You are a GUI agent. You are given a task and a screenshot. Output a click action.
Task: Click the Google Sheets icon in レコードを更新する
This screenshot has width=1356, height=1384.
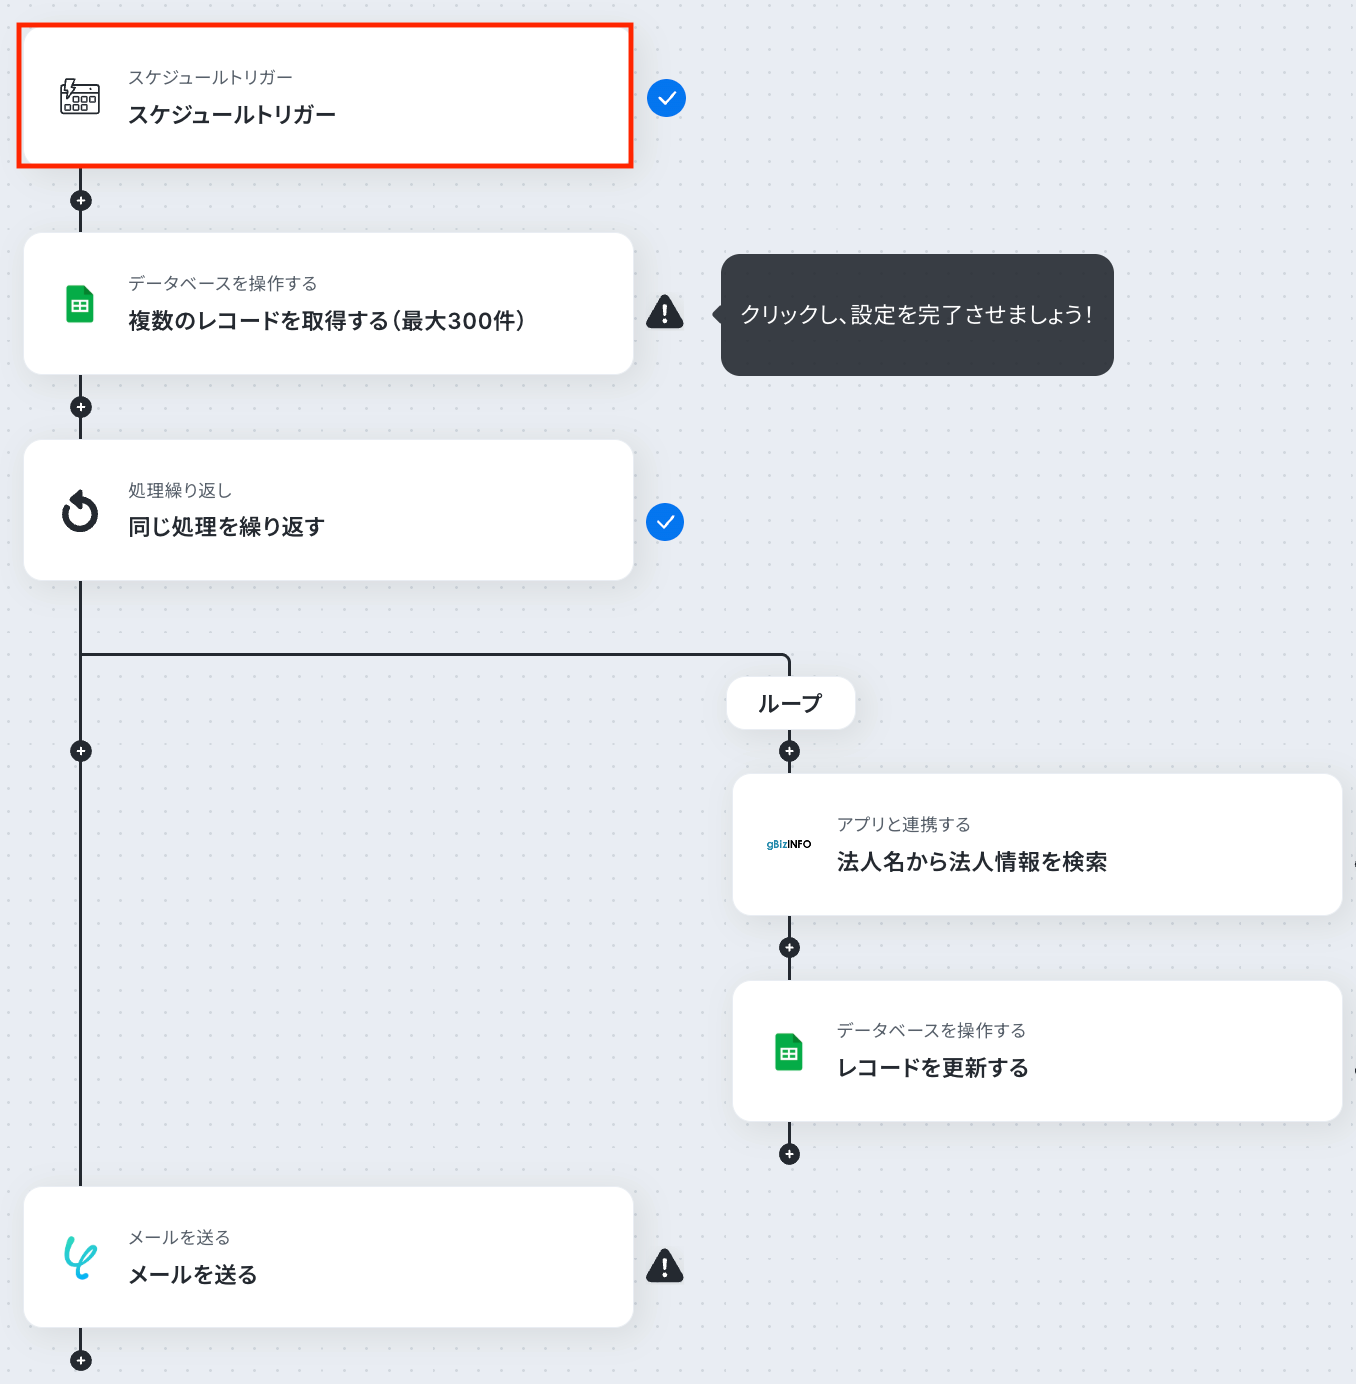(789, 1052)
